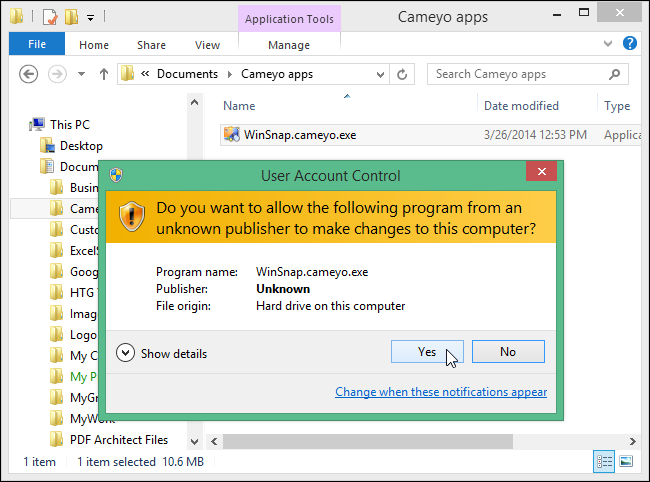Click the Properties quick access icon
650x482 pixels.
pyautogui.click(x=50, y=17)
